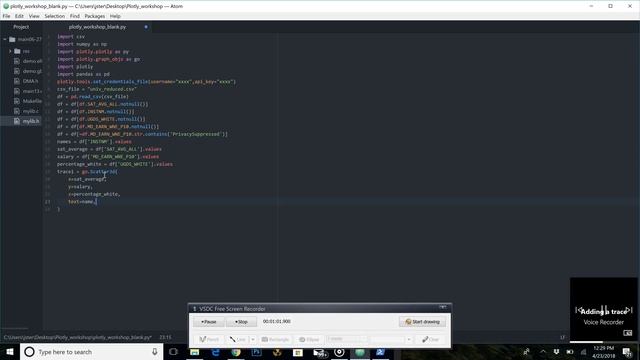Click the recording timer 00:01:01.900
This screenshot has height=360, width=640.
point(277,321)
